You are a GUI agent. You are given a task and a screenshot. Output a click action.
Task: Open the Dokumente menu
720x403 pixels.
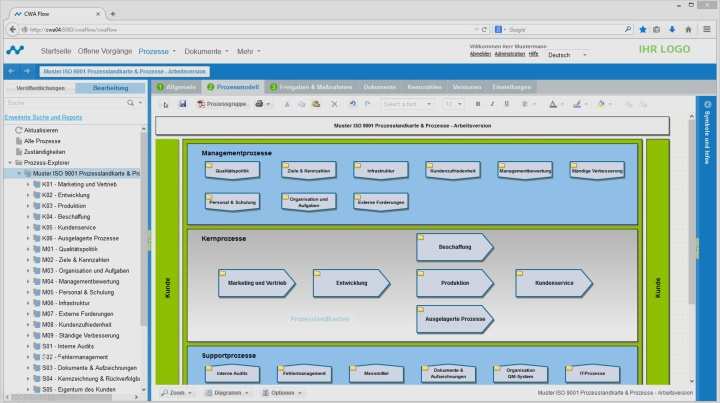[206, 51]
